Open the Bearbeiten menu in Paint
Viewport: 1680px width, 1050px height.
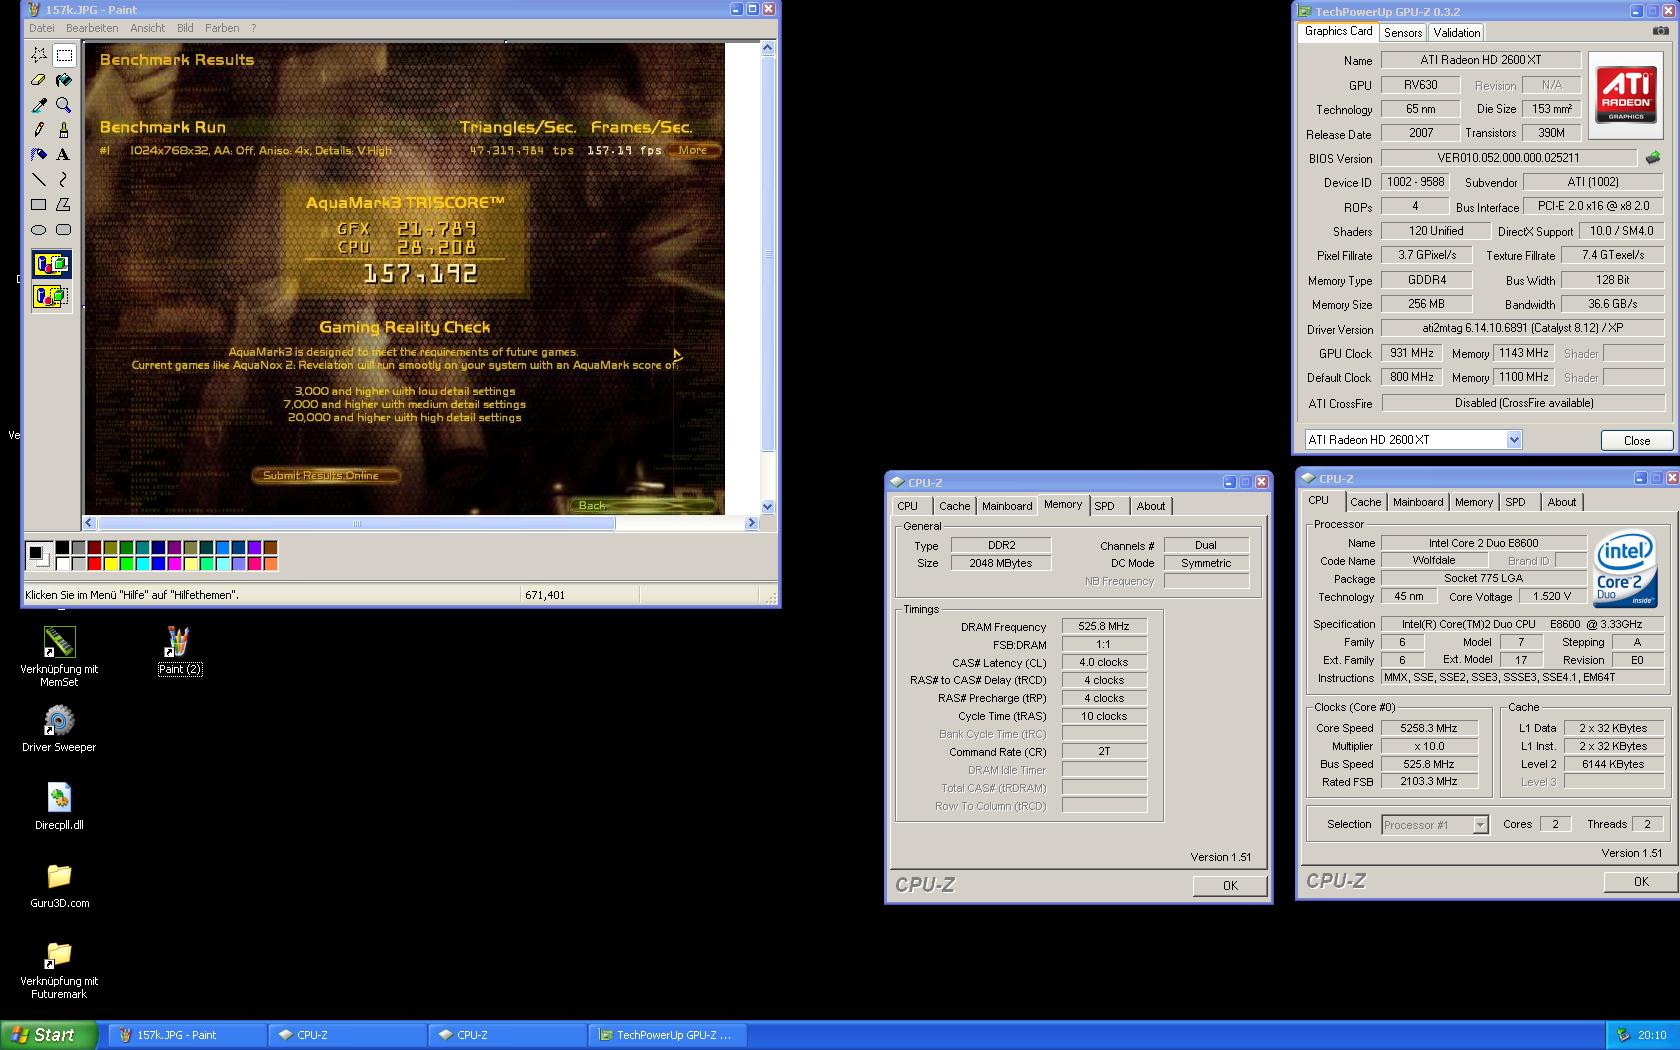[x=92, y=28]
